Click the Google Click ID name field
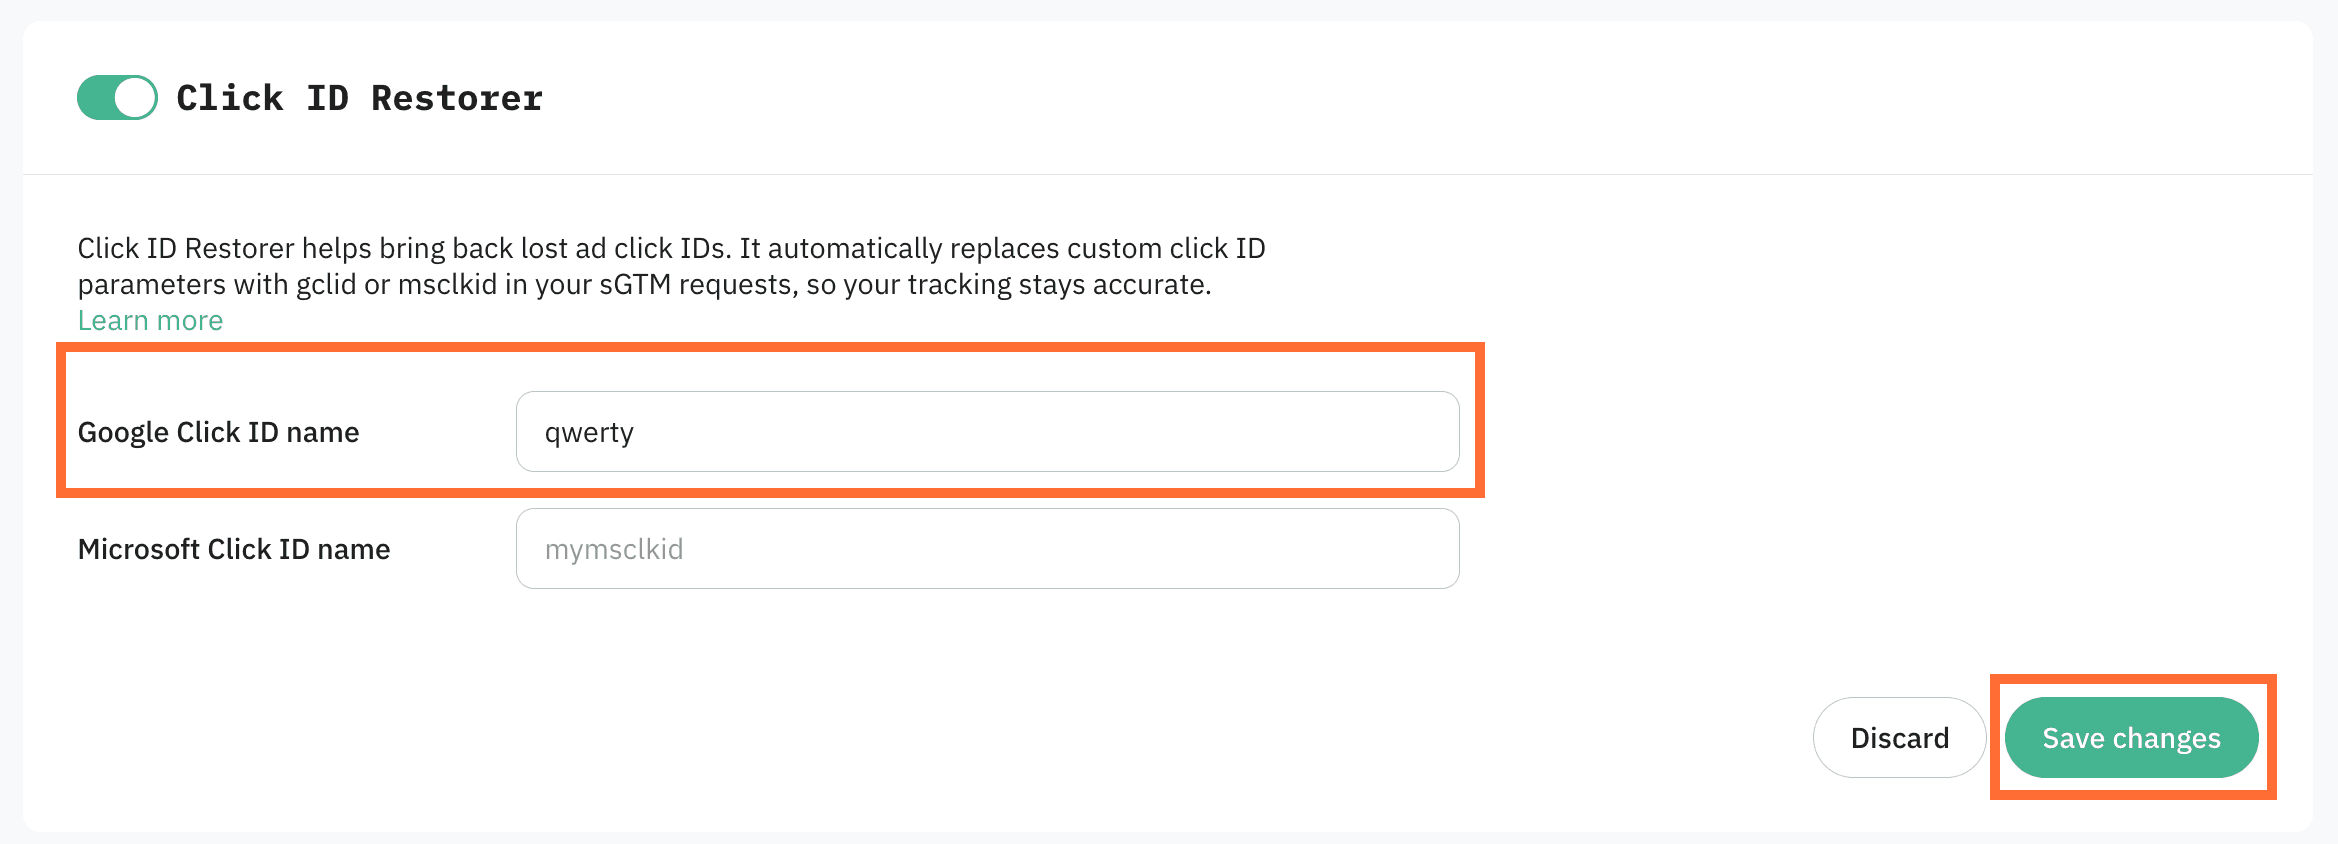Image resolution: width=2338 pixels, height=844 pixels. coord(986,432)
